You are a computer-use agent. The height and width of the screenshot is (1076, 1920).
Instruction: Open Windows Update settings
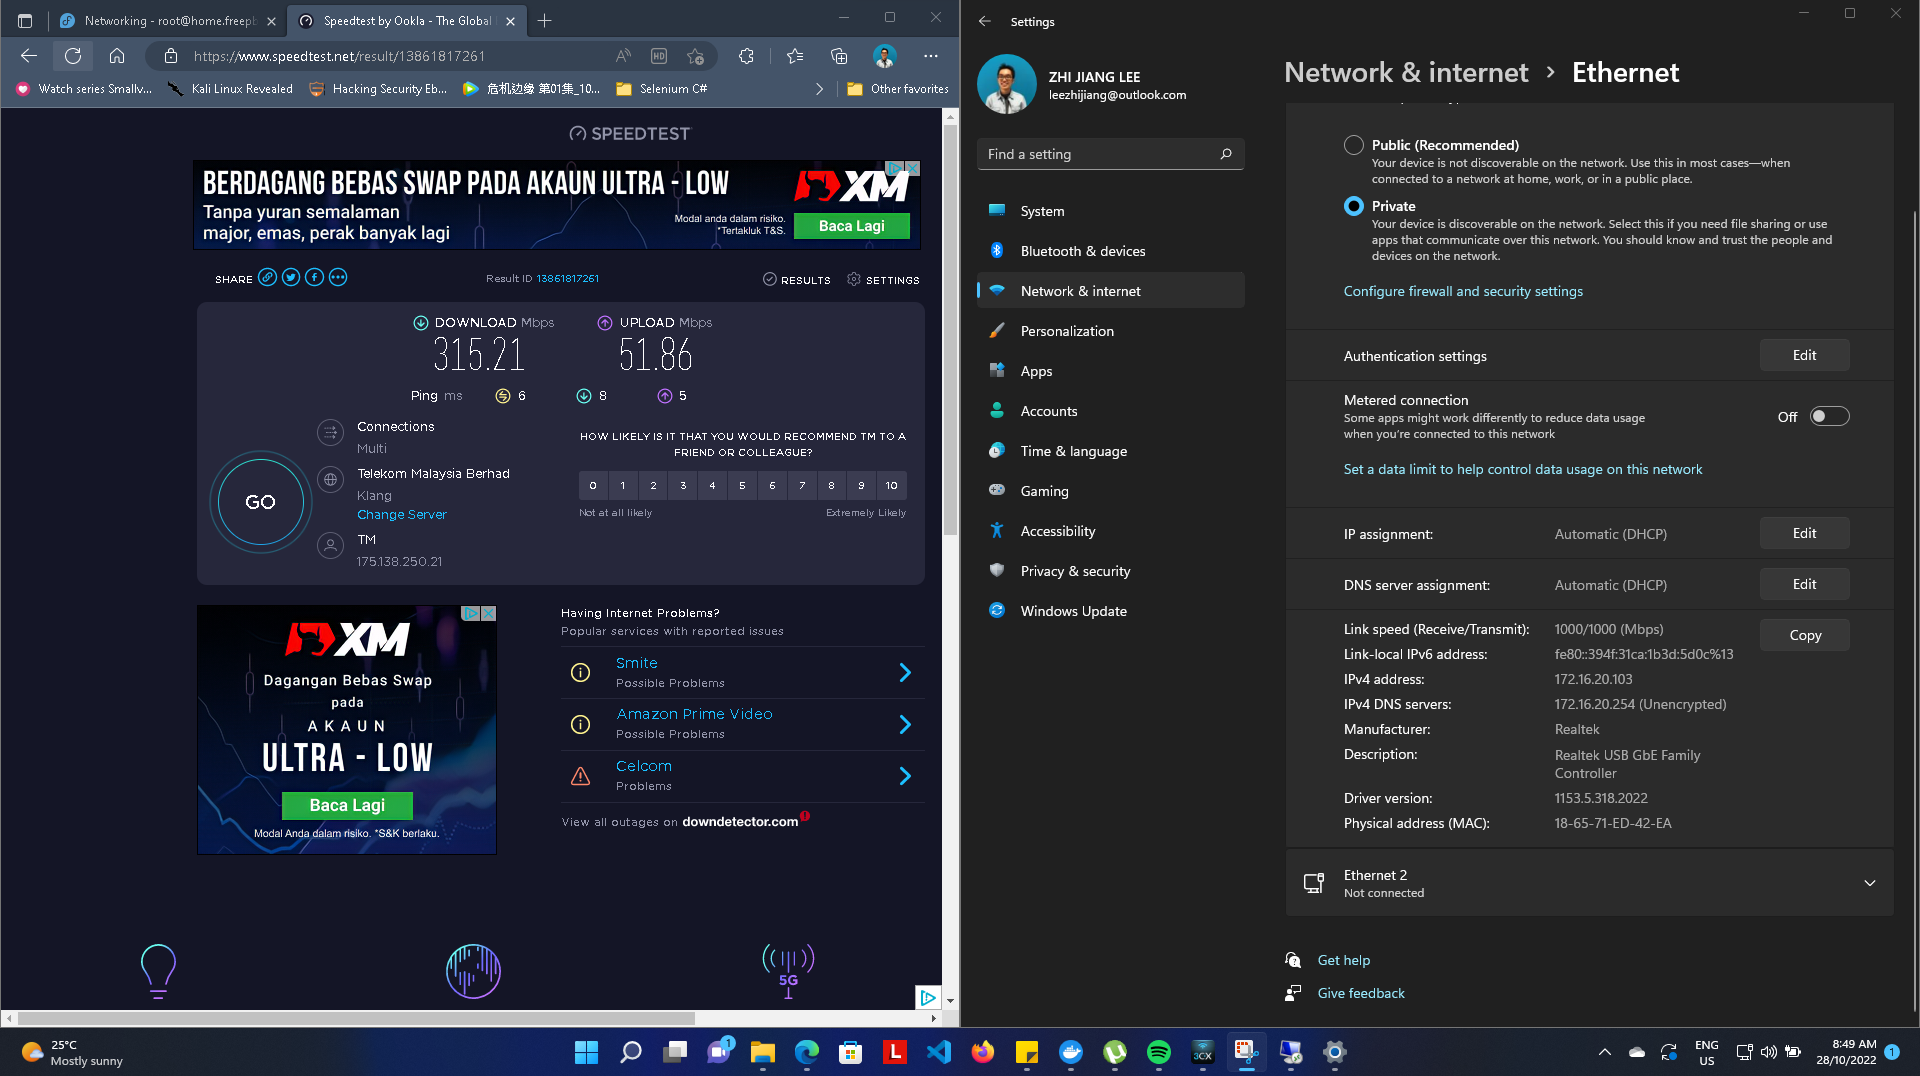click(1110, 611)
